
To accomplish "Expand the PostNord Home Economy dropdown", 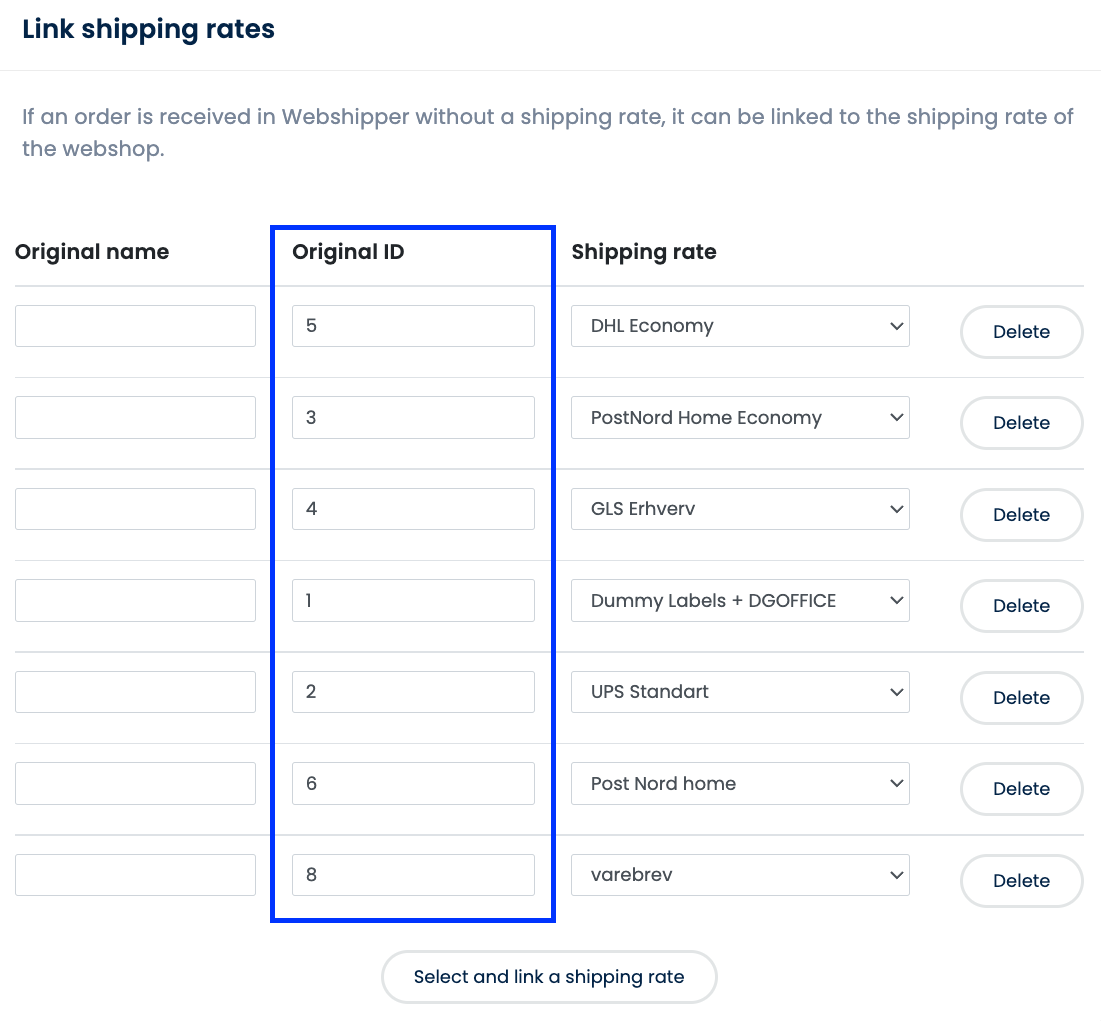I will pyautogui.click(x=740, y=418).
